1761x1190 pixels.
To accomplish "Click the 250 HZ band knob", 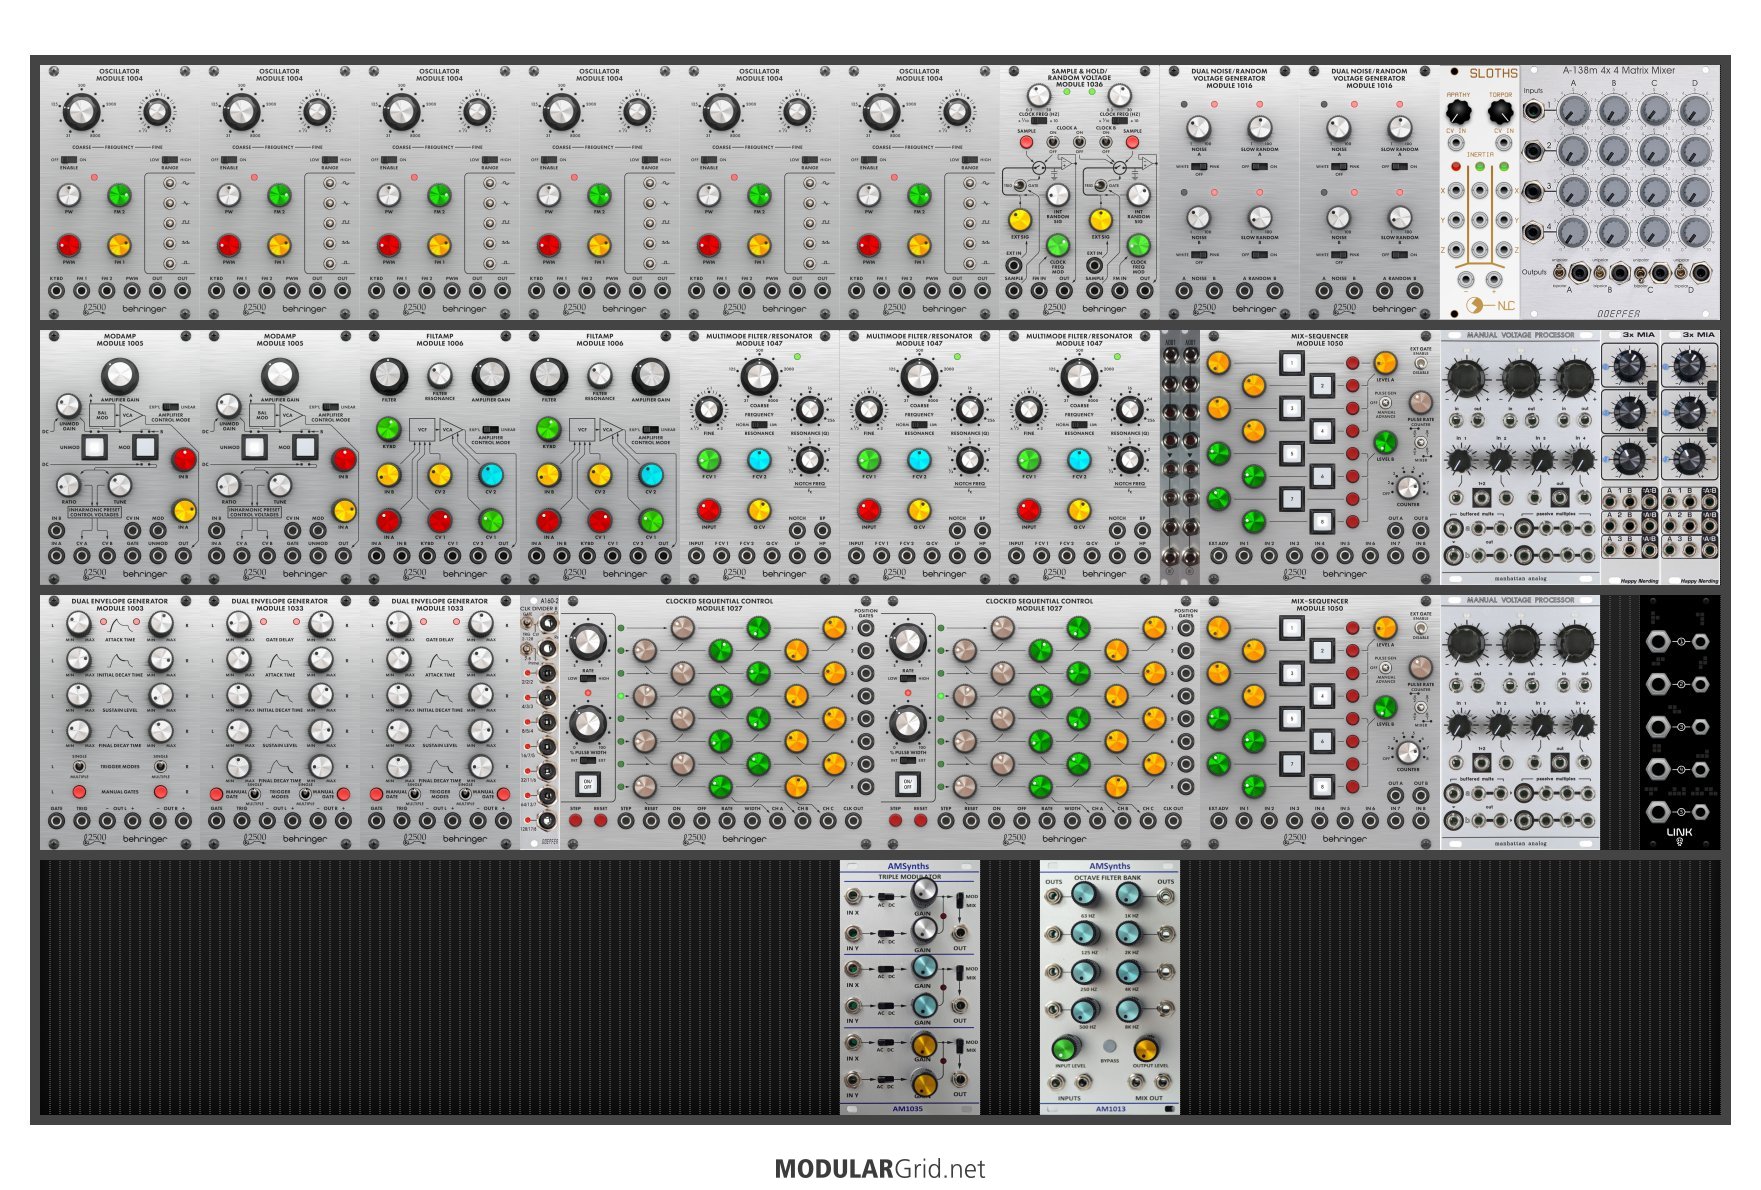I will (x=1086, y=971).
